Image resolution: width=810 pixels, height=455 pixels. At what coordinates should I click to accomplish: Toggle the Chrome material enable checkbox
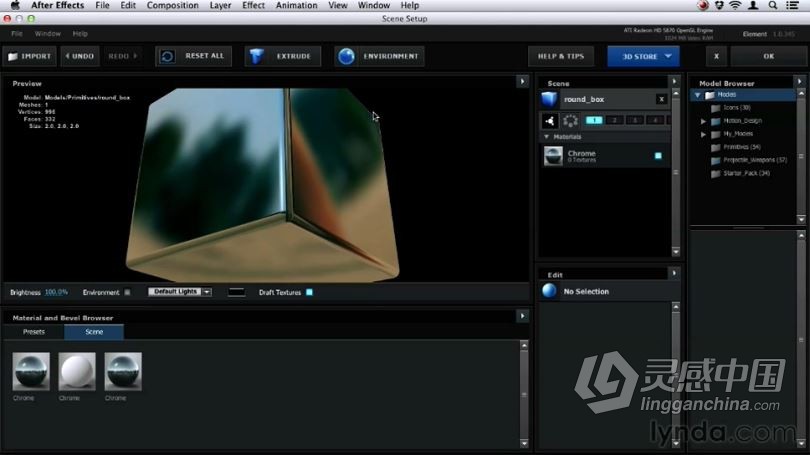coord(658,156)
